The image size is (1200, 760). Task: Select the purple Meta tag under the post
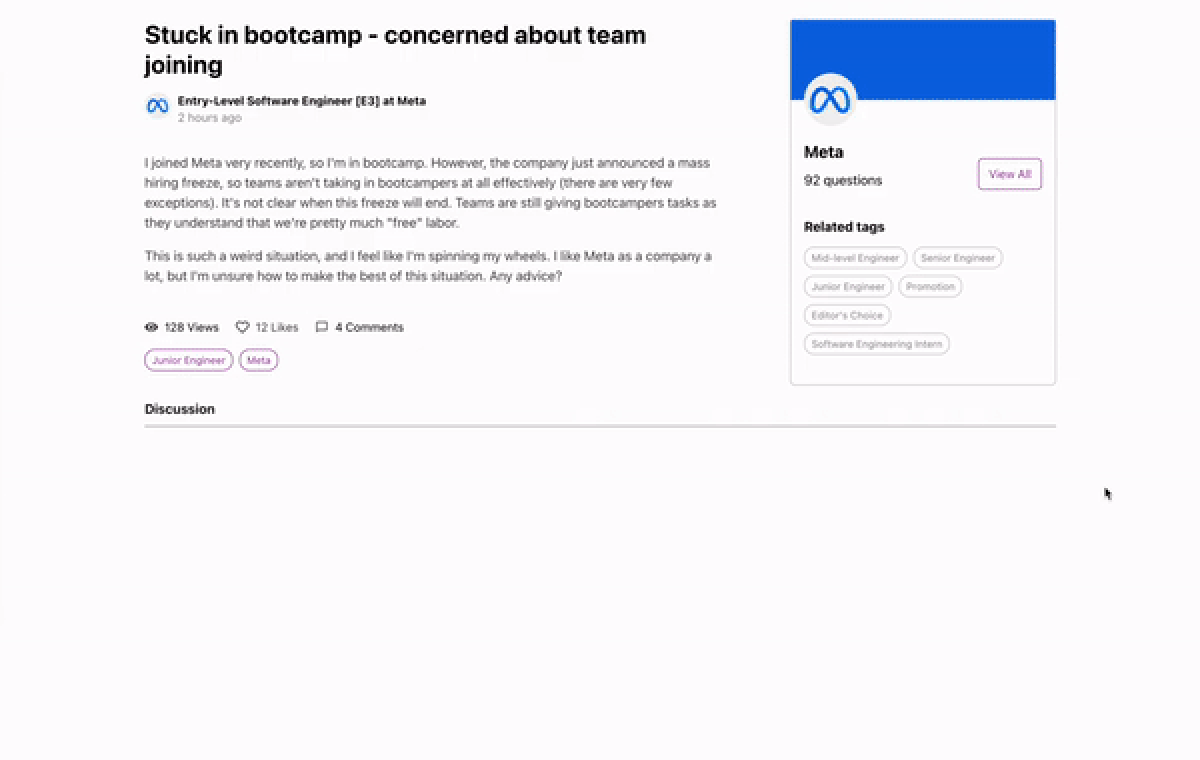pos(258,360)
